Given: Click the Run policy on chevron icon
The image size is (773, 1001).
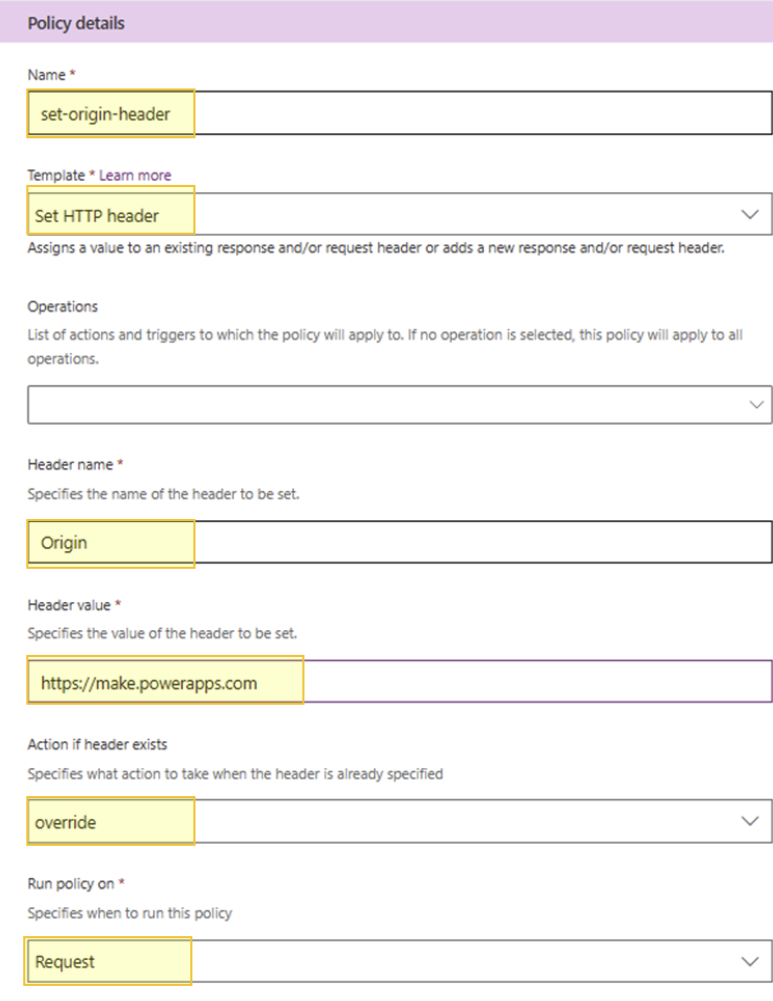Looking at the screenshot, I should pos(752,960).
